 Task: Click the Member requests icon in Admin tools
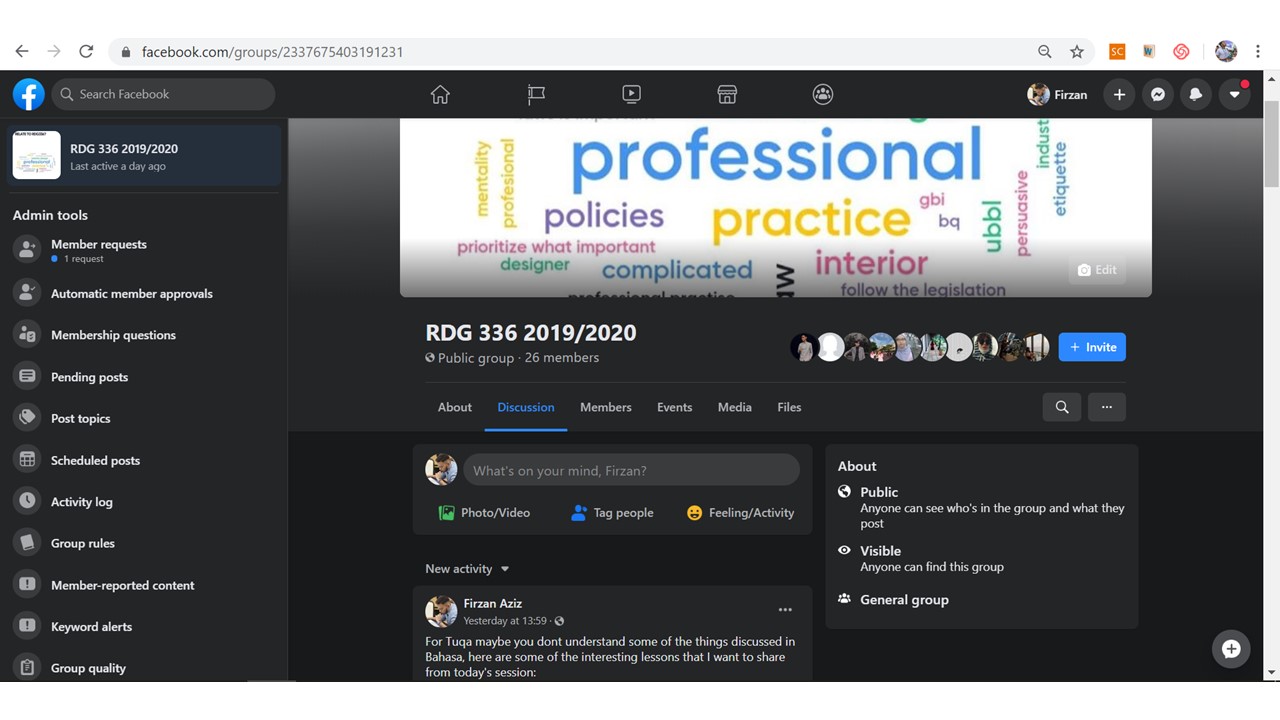point(27,250)
